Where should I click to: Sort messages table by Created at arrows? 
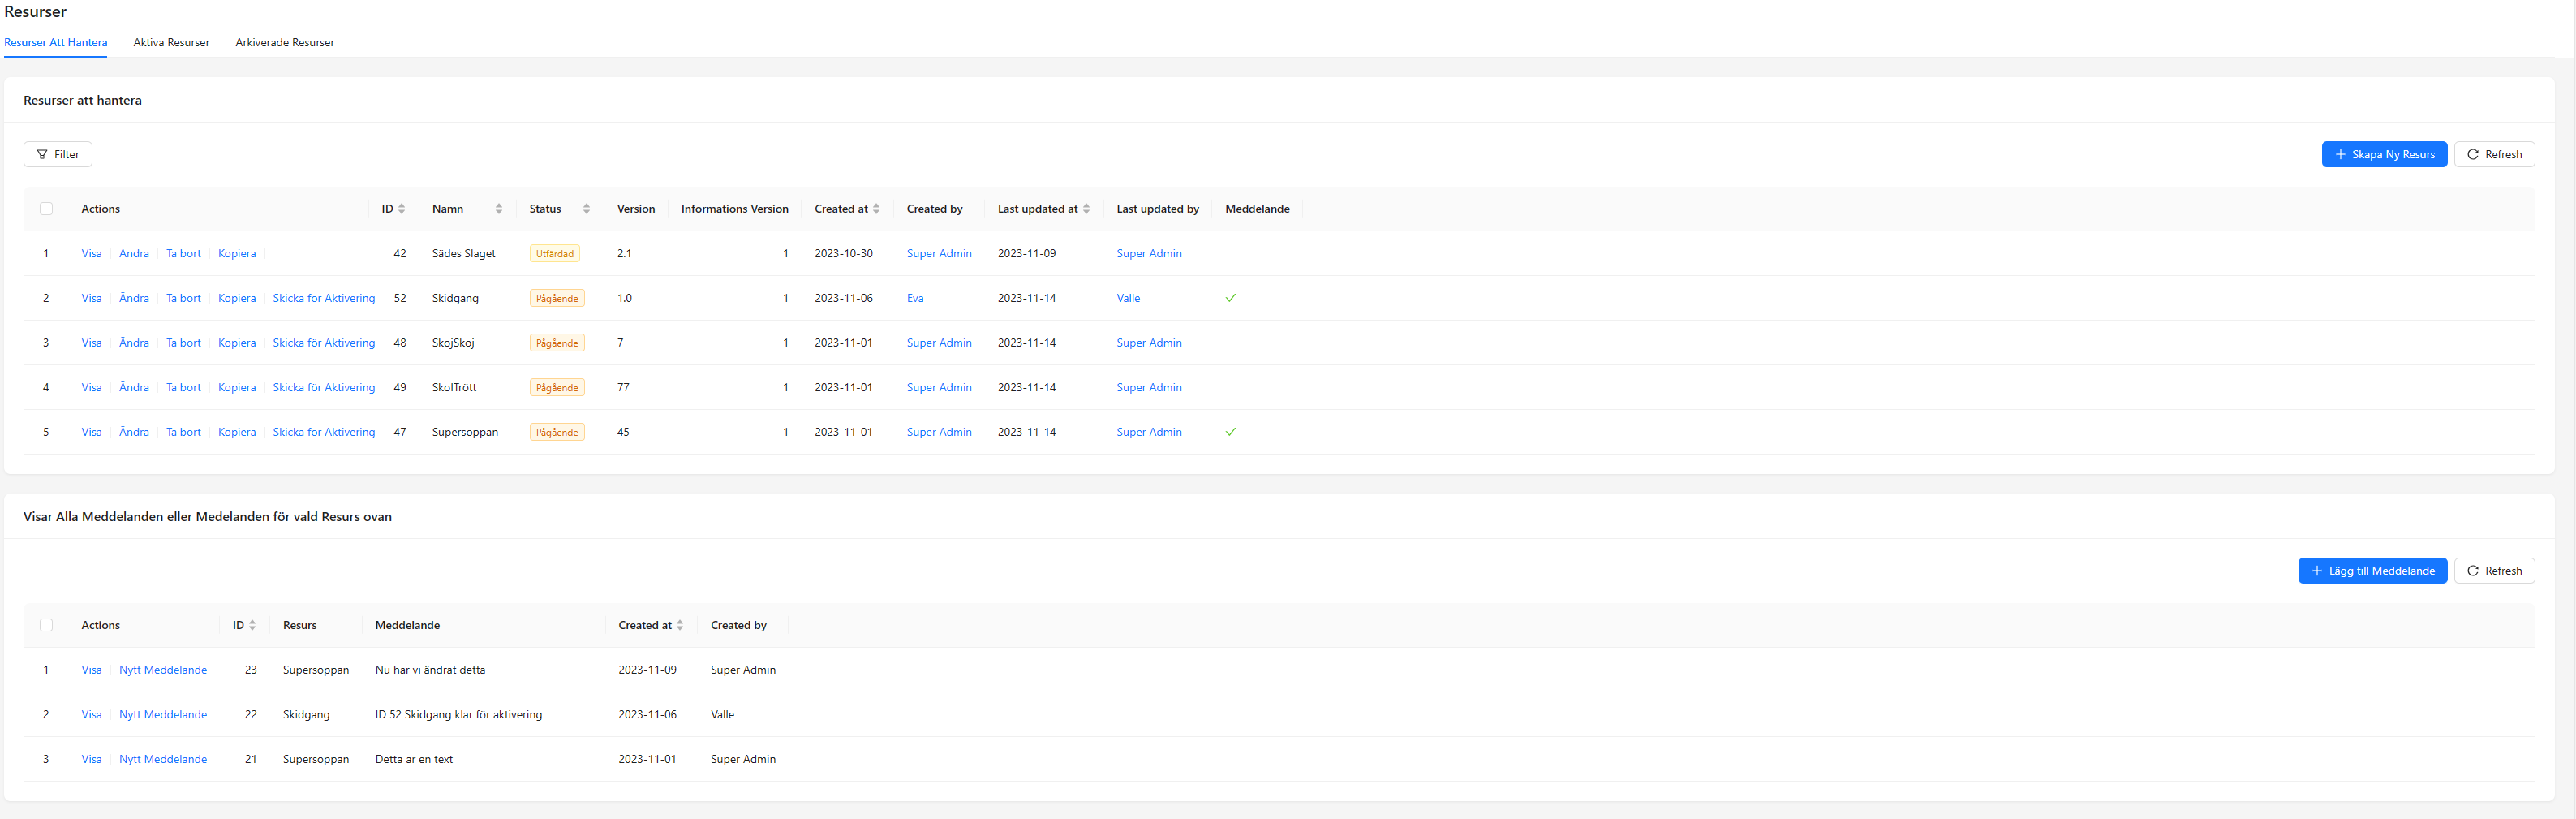[680, 625]
